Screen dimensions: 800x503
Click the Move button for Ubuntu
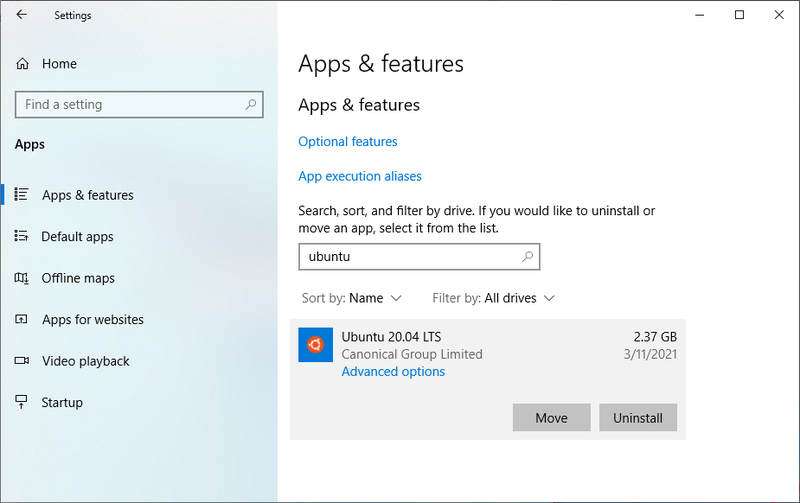(x=552, y=418)
